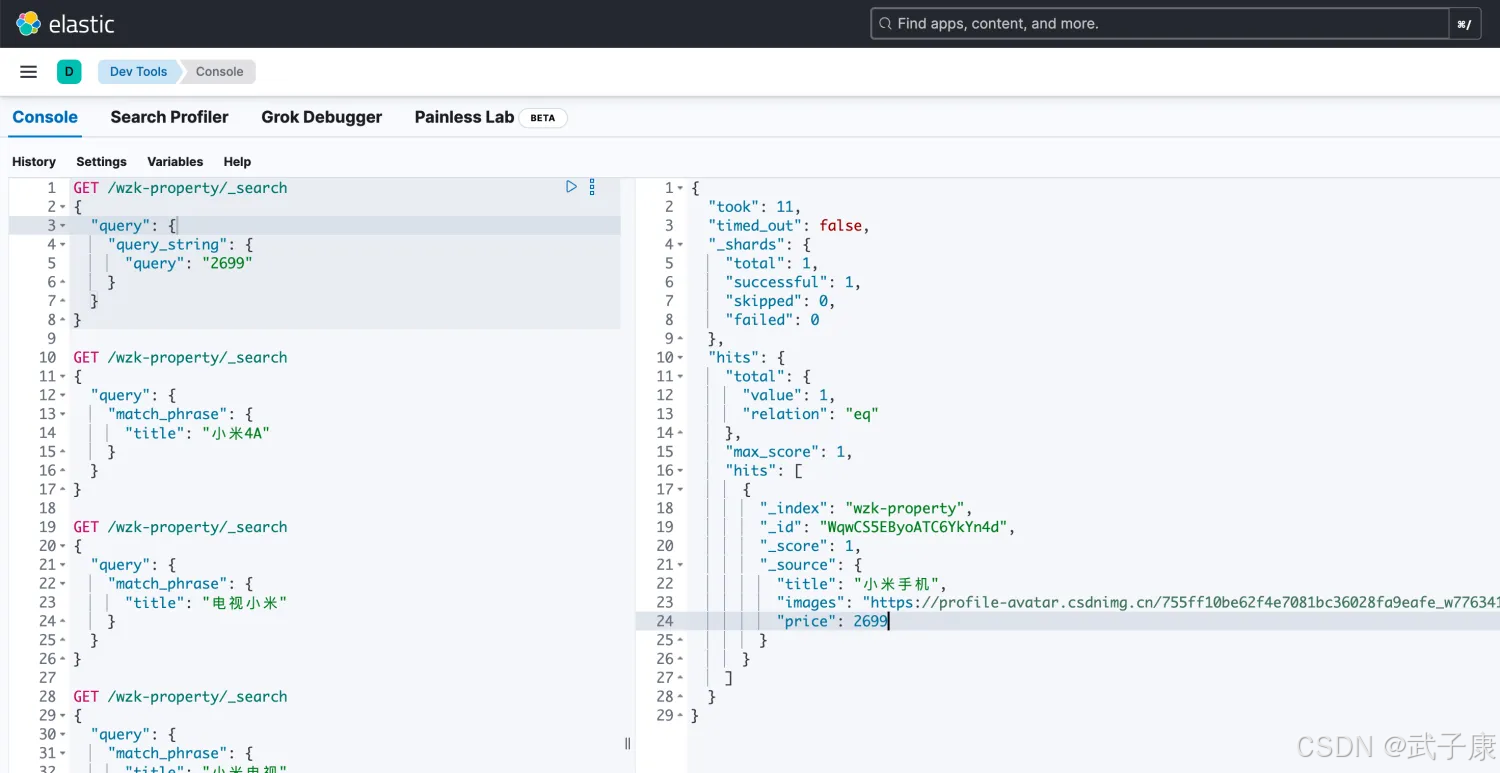1500x773 pixels.
Task: Click the green D space avatar
Action: (x=69, y=72)
